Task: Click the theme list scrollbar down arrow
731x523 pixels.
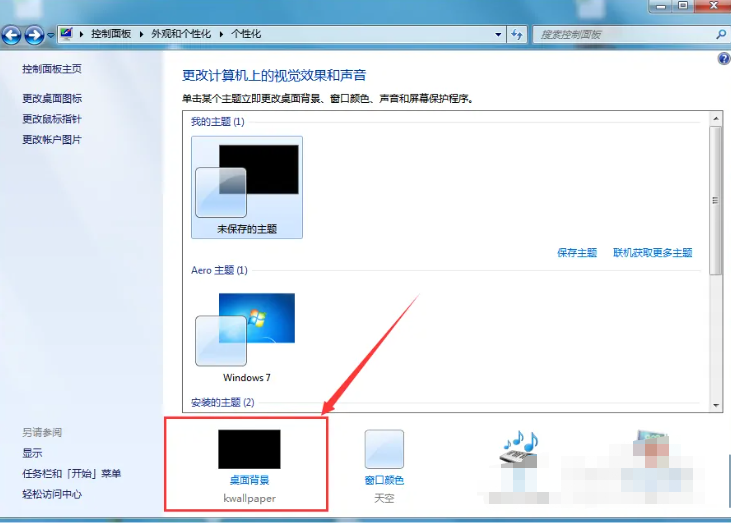Action: [715, 404]
